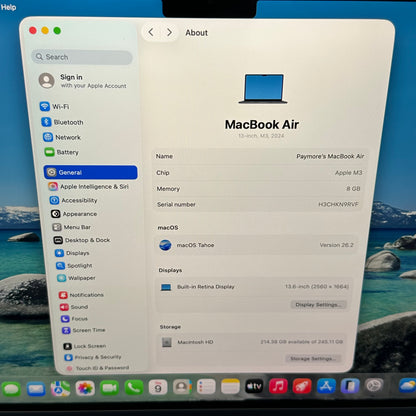
Task: Select Menu Bar in the sidebar
Action: tap(71, 227)
